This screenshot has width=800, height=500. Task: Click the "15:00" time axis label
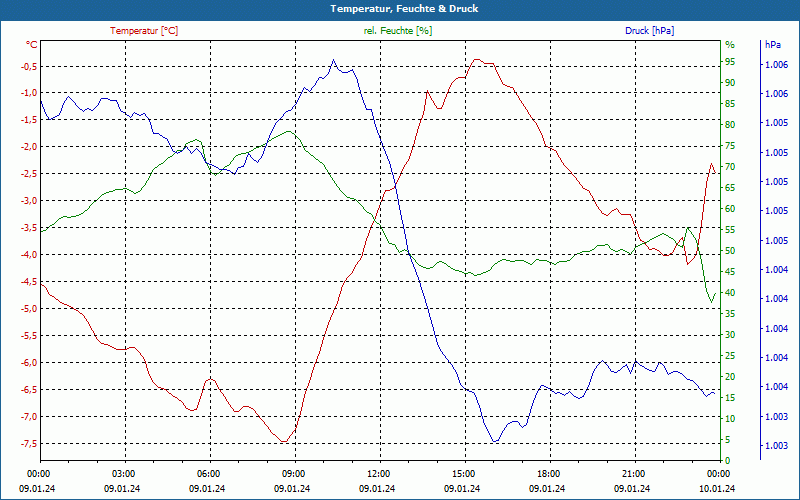(x=463, y=473)
